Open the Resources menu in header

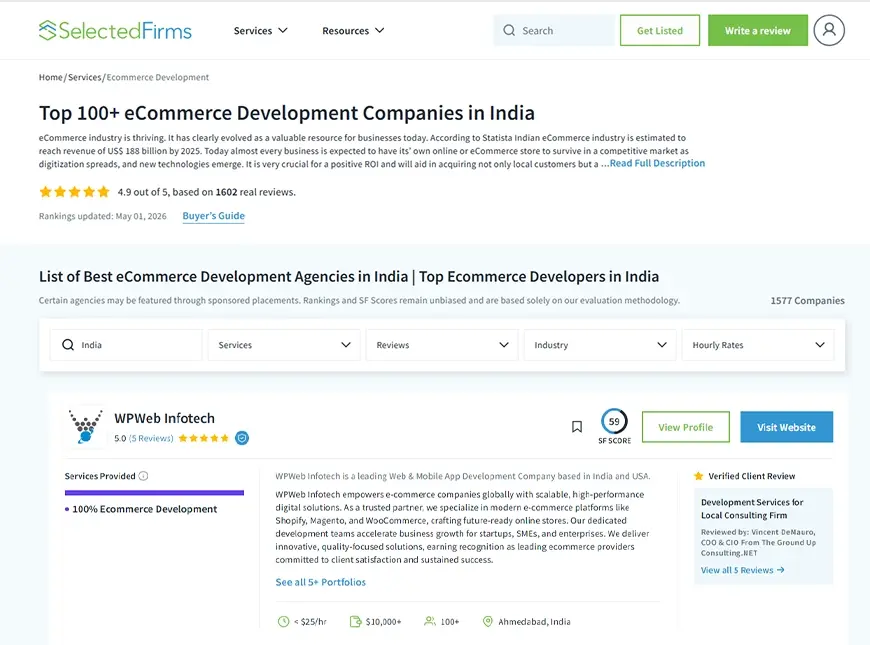coord(353,31)
